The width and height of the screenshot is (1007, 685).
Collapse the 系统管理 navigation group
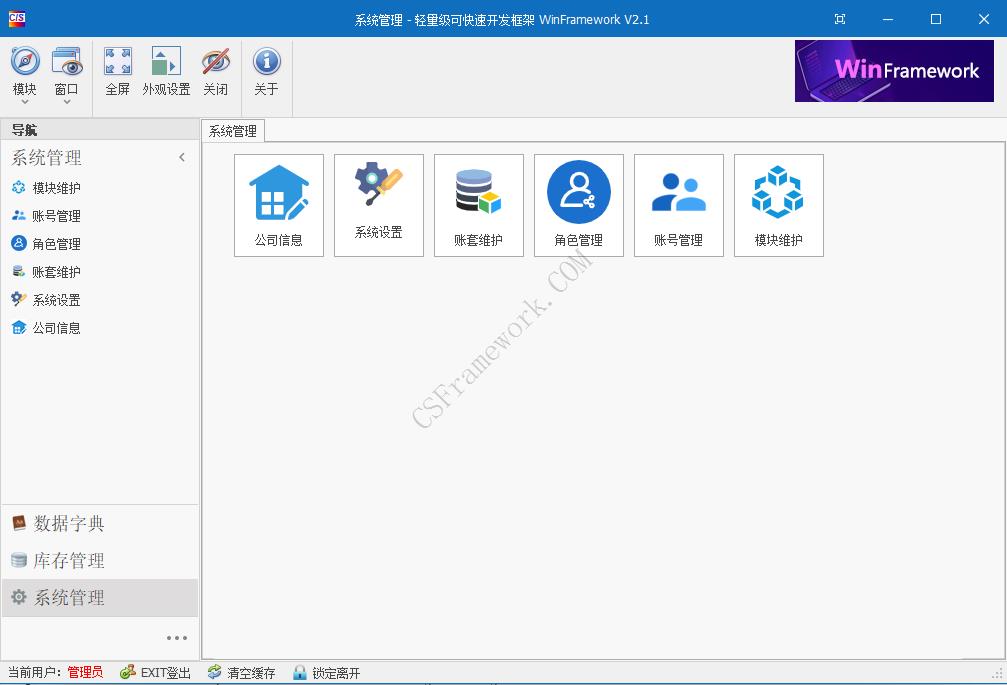pos(182,157)
